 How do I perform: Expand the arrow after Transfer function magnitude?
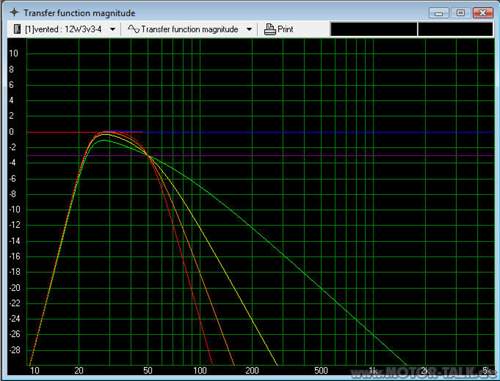coord(249,29)
